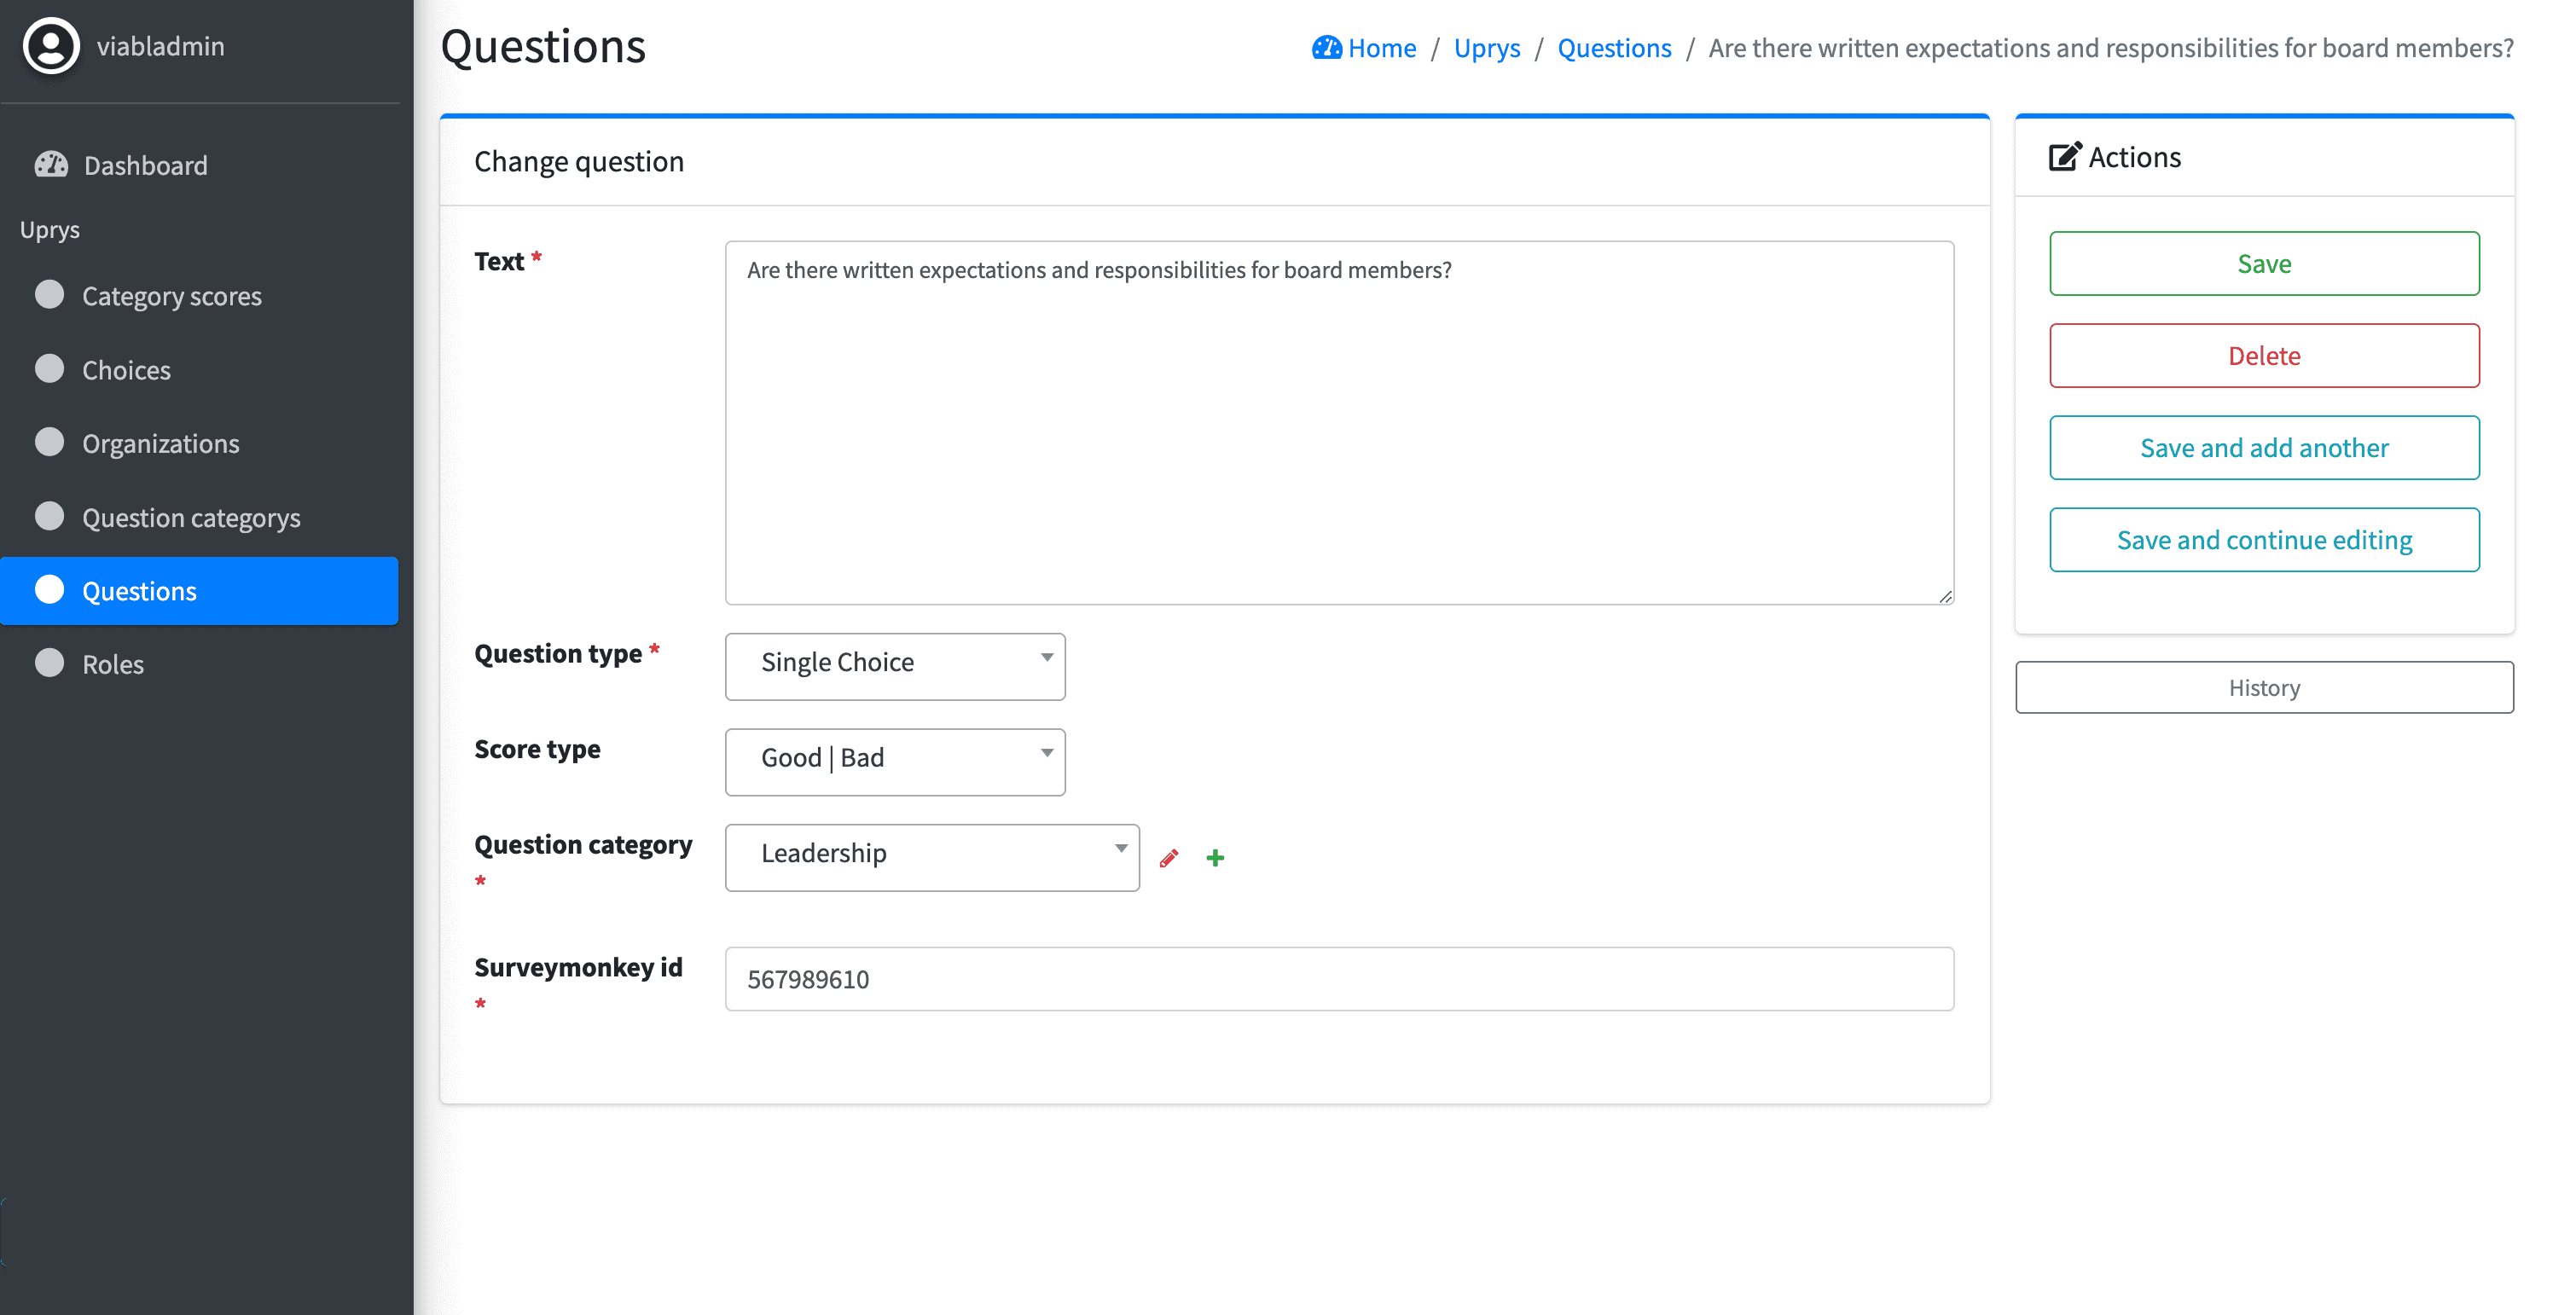The image size is (2576, 1315).
Task: Click the Dashboard icon in the sidebar
Action: point(50,163)
